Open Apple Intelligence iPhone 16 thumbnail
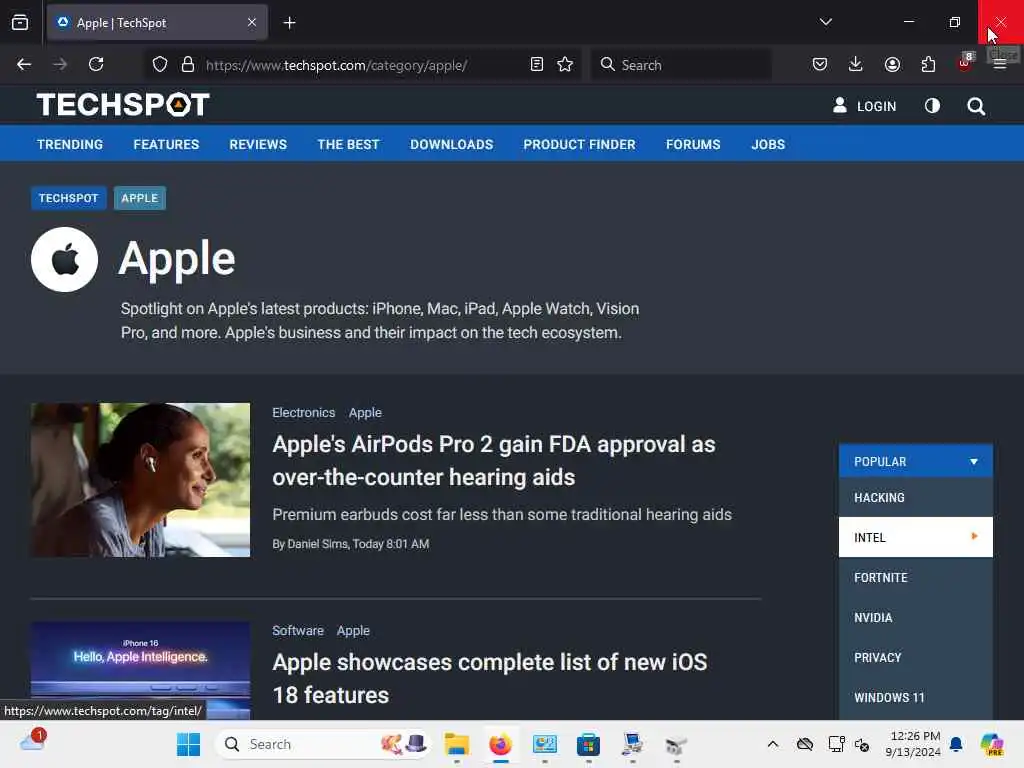Viewport: 1024px width, 768px height. tap(140, 670)
